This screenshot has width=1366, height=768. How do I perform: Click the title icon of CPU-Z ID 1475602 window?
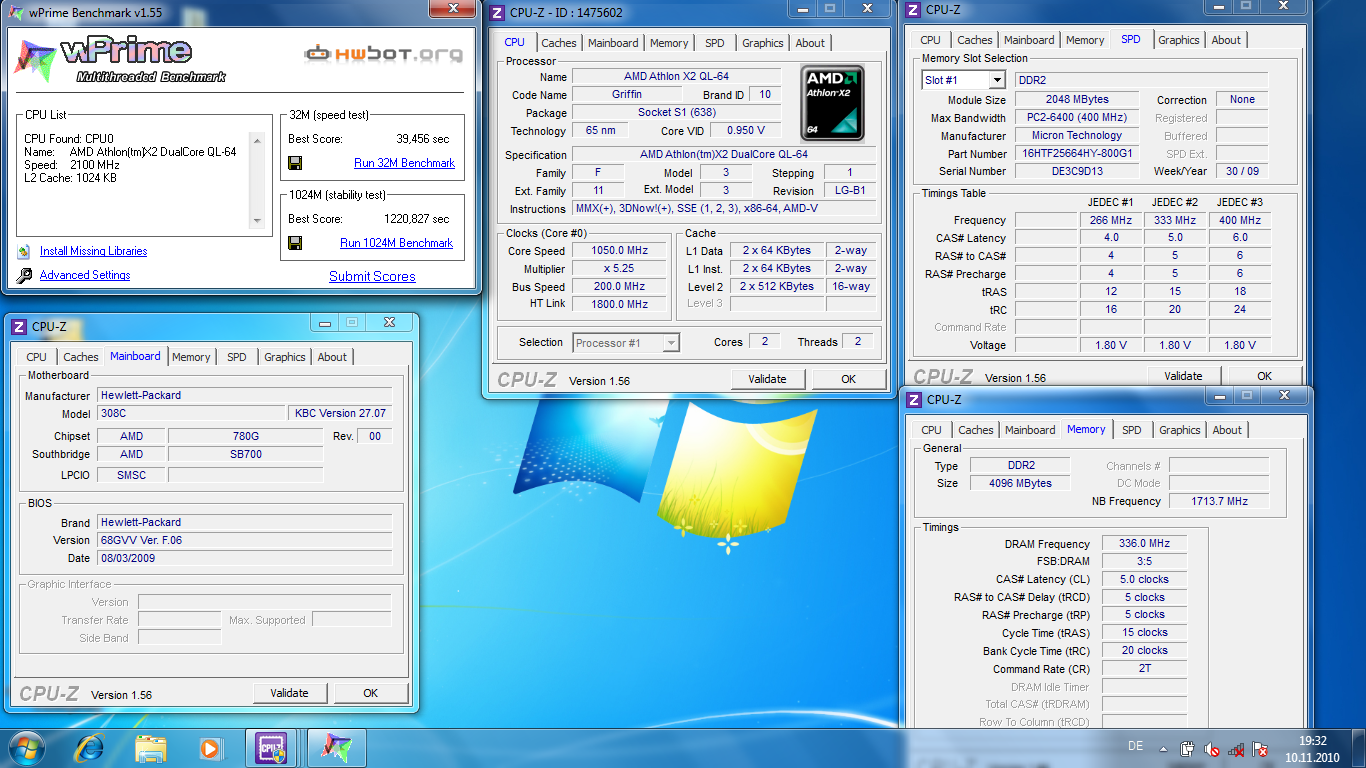(x=498, y=13)
